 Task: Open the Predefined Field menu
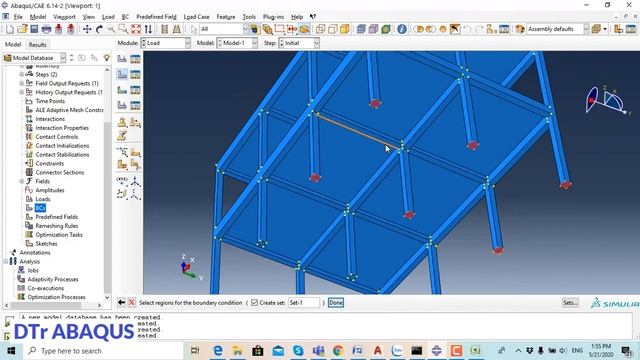[156, 17]
